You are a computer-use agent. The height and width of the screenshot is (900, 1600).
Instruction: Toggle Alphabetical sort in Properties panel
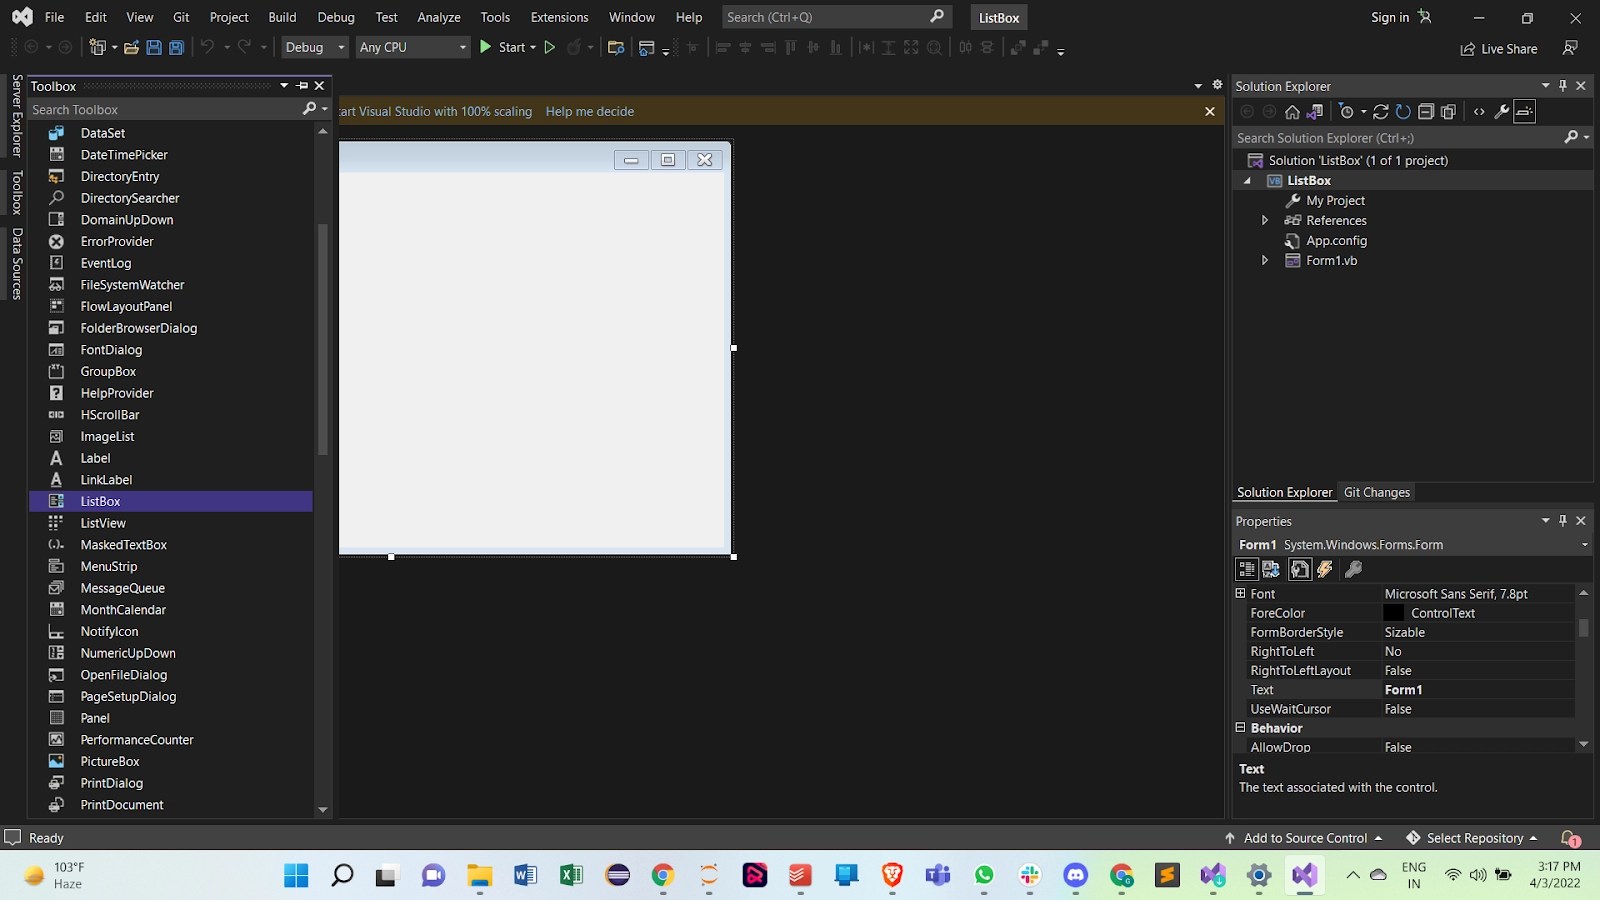pyautogui.click(x=1271, y=569)
